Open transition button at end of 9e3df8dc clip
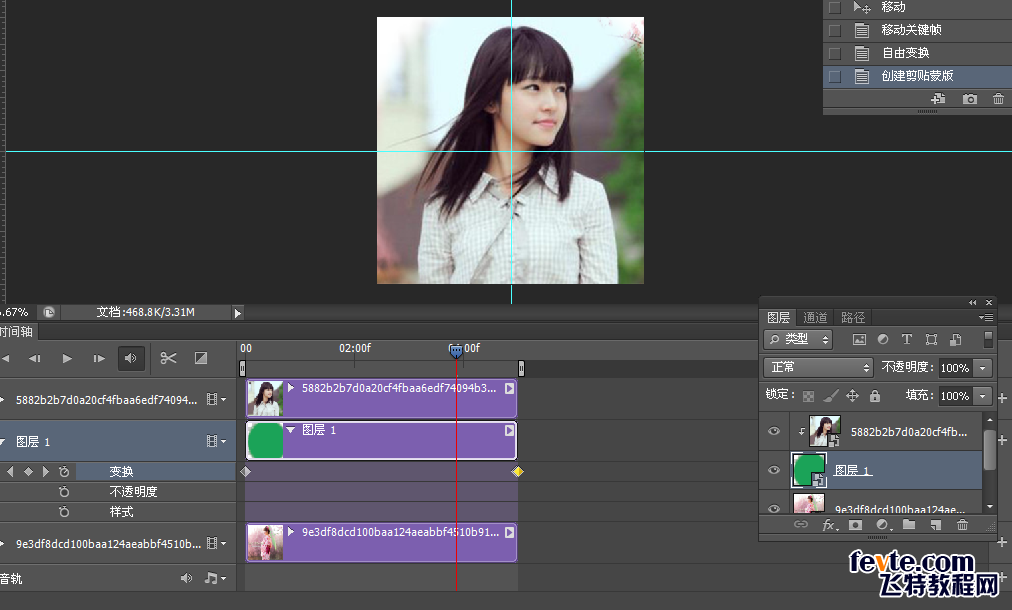 tap(510, 532)
